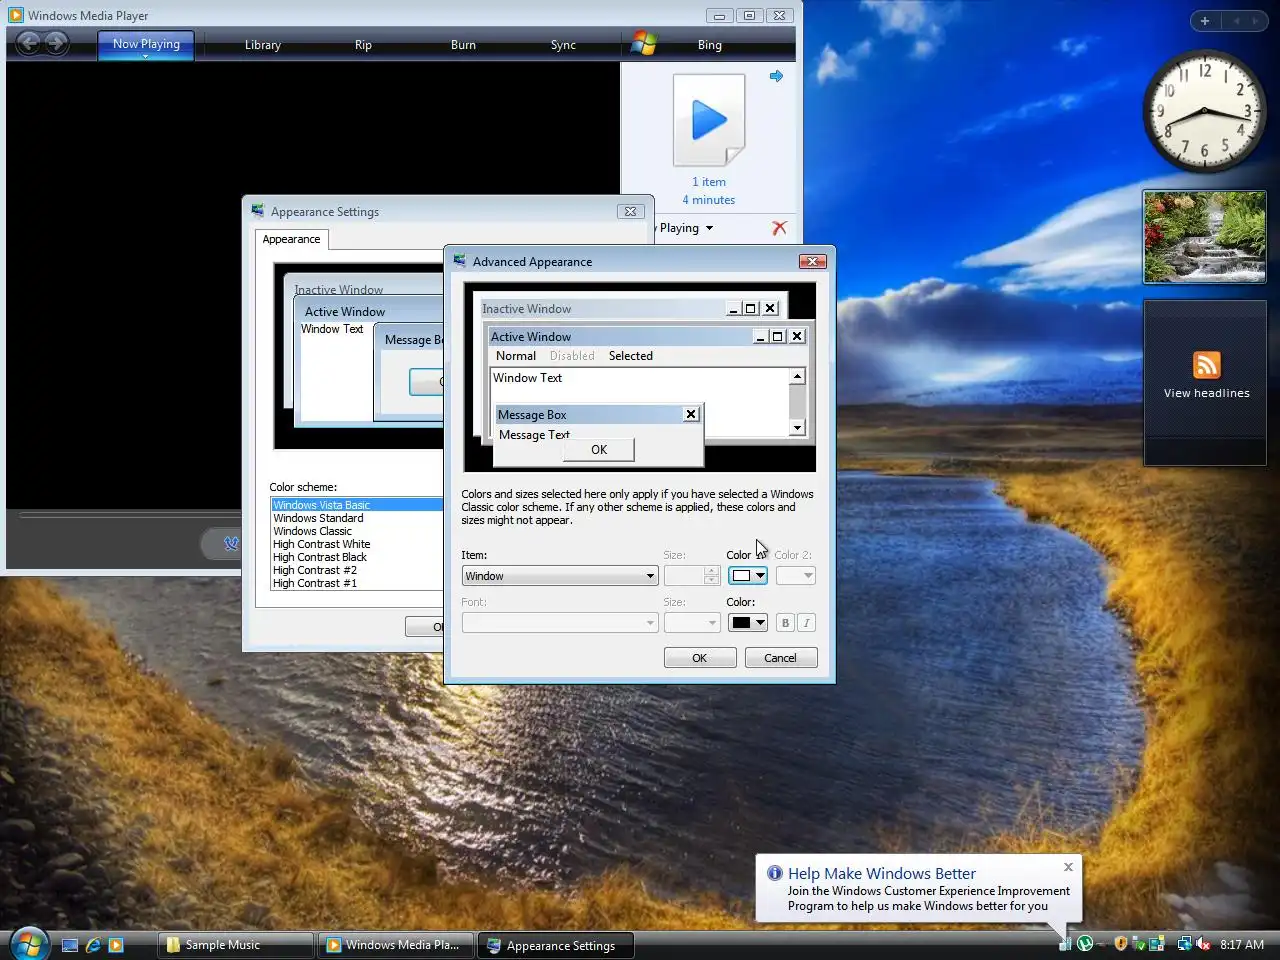Open the Burn tab in Media Player
The width and height of the screenshot is (1280, 960).
pyautogui.click(x=463, y=45)
